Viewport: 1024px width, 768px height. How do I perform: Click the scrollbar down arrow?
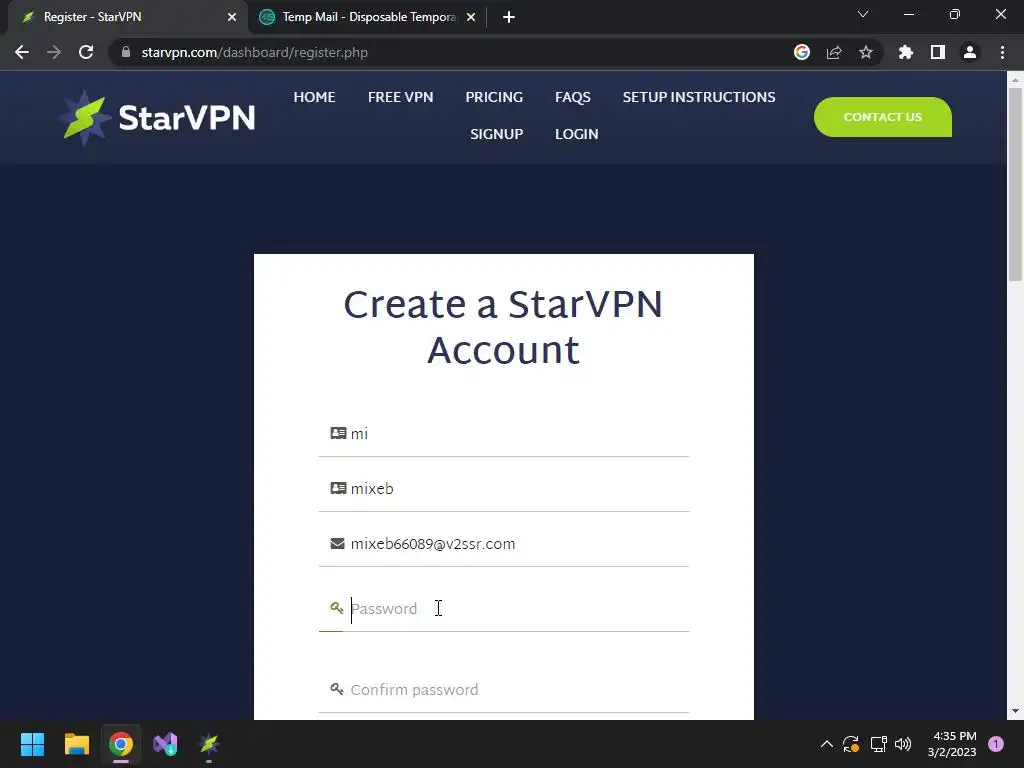(1014, 711)
